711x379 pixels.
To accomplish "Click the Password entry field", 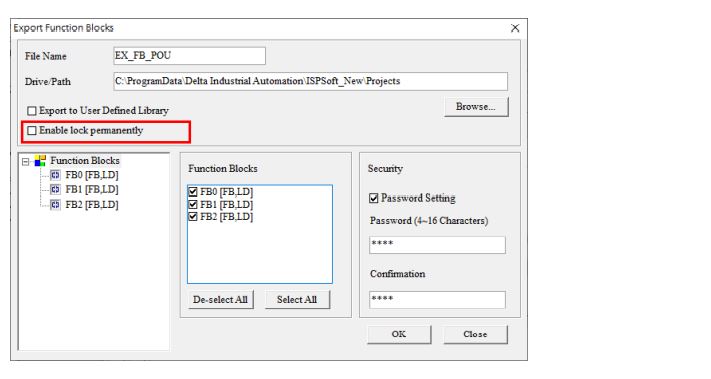I will 437,245.
